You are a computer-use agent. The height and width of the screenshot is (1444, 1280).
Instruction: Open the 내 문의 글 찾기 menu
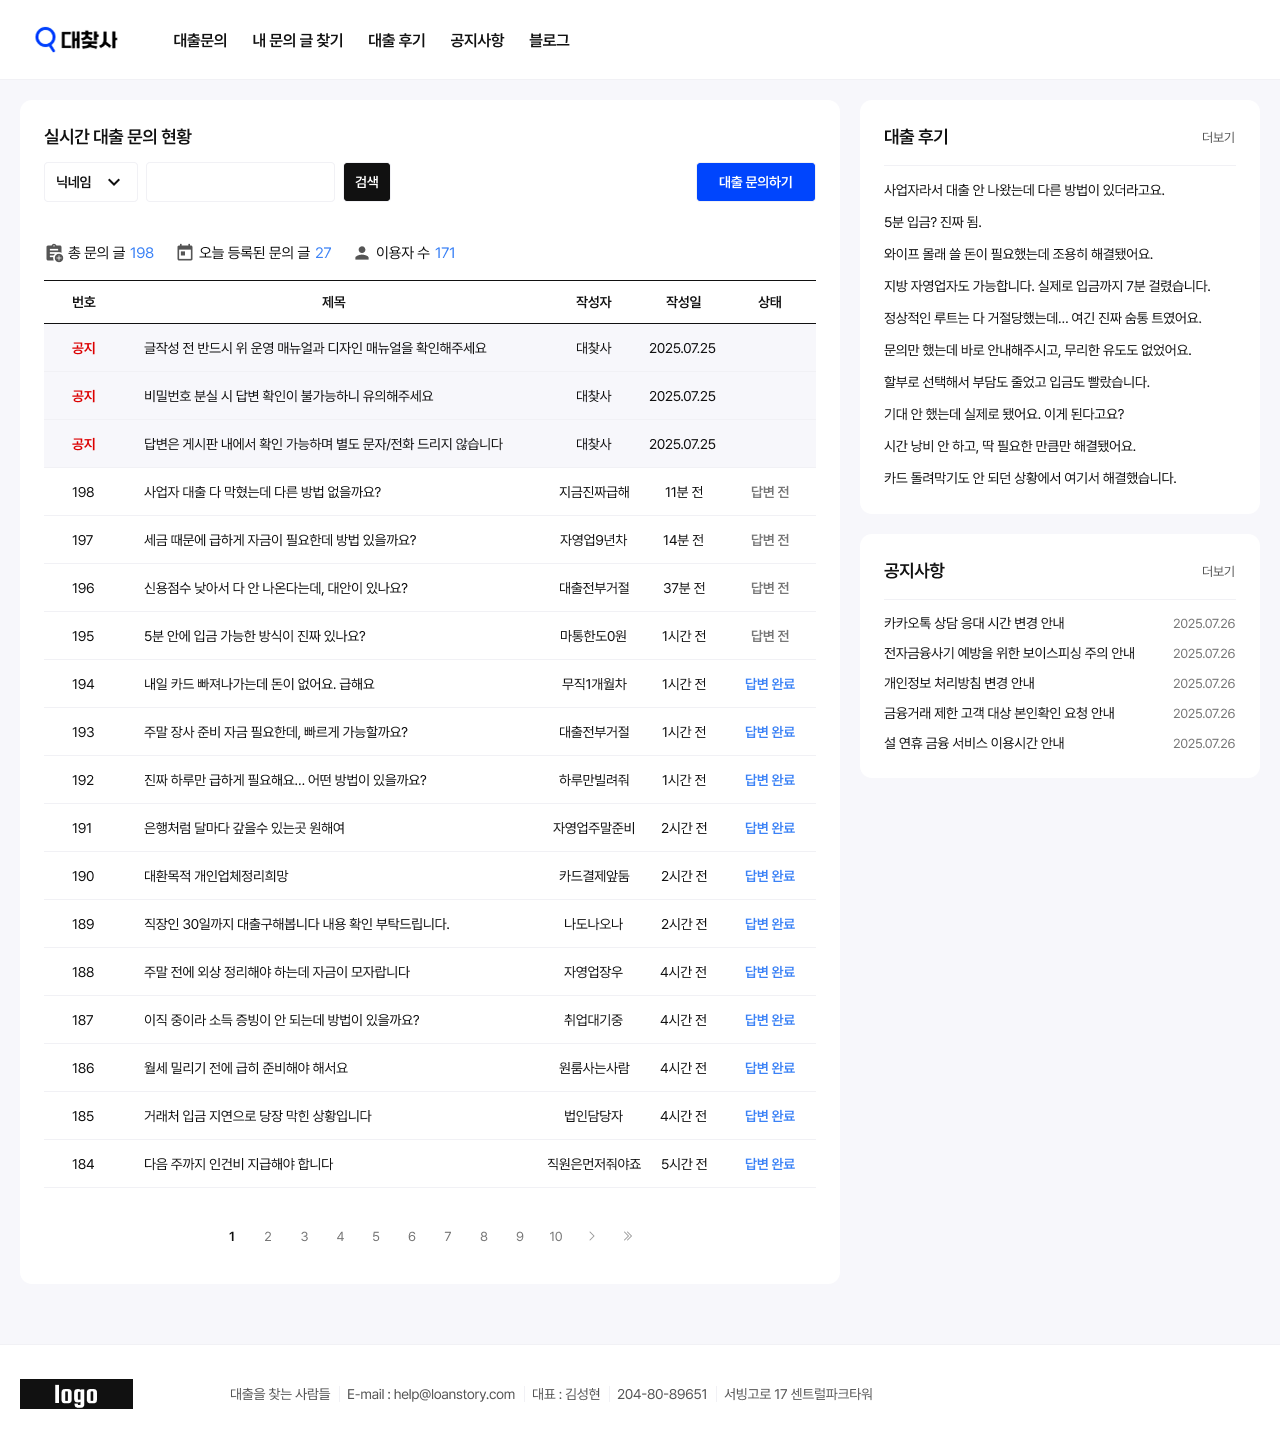point(298,40)
